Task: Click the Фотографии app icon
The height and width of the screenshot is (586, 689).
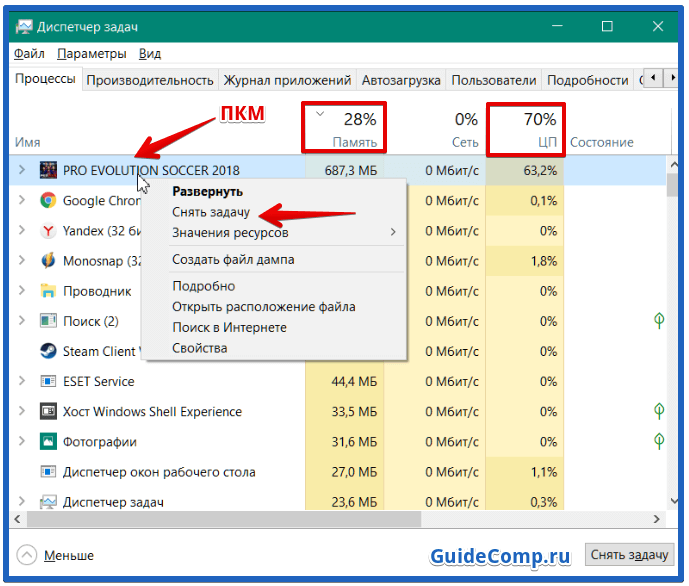Action: [x=48, y=441]
